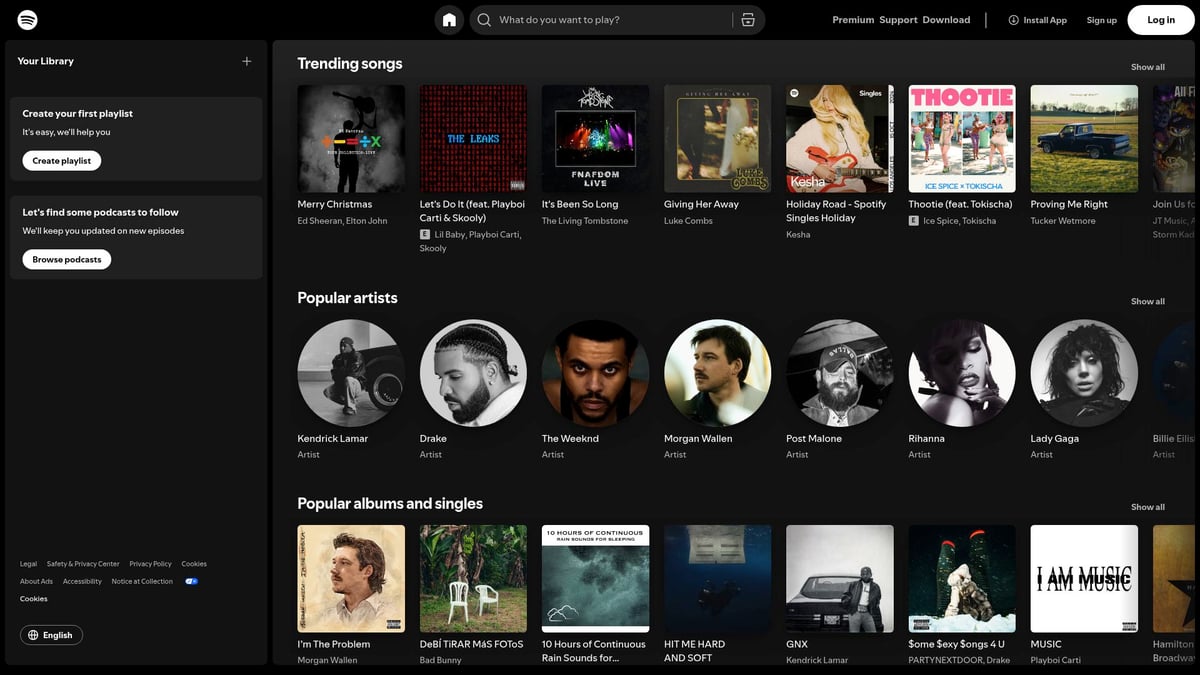Click the Explicit badge on Thootie track
The image size is (1200, 675).
[x=912, y=220]
